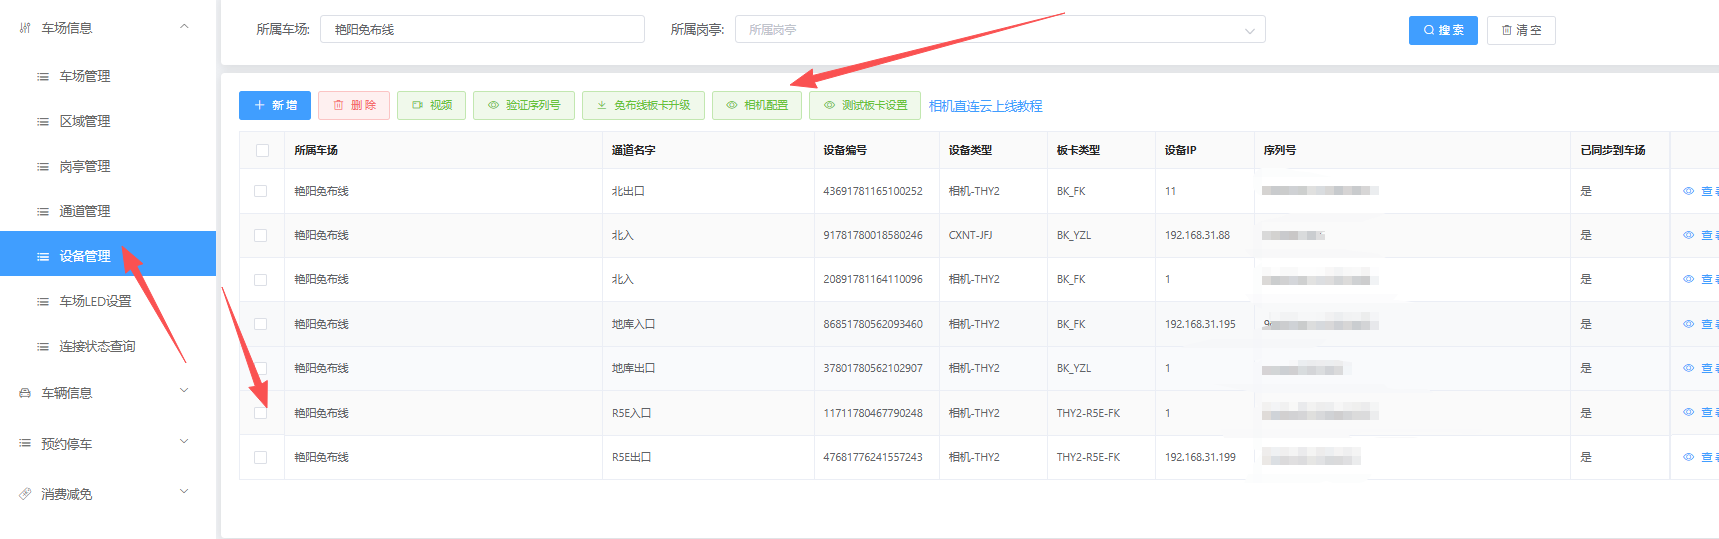1719x539 pixels.
Task: Click device number 11711780467790248
Action: coord(873,413)
